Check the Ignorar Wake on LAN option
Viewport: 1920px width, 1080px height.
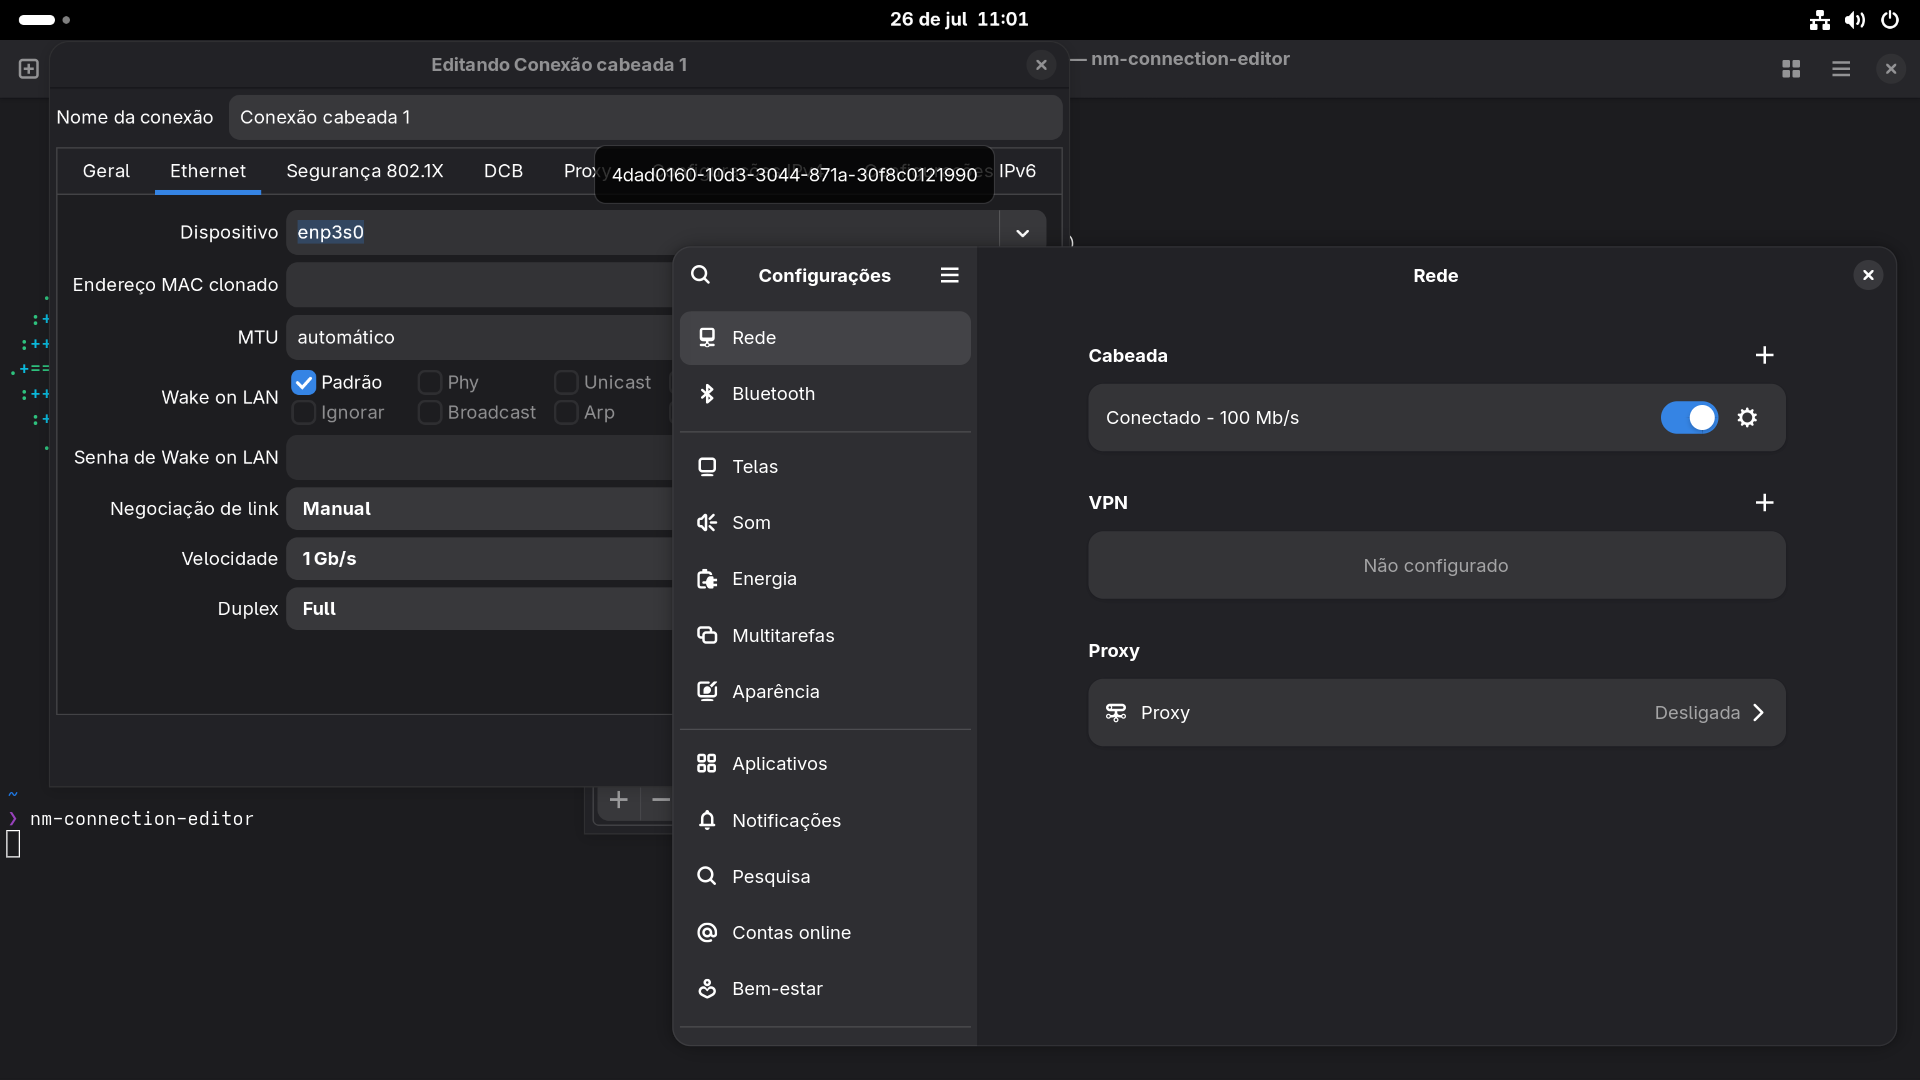pyautogui.click(x=304, y=413)
